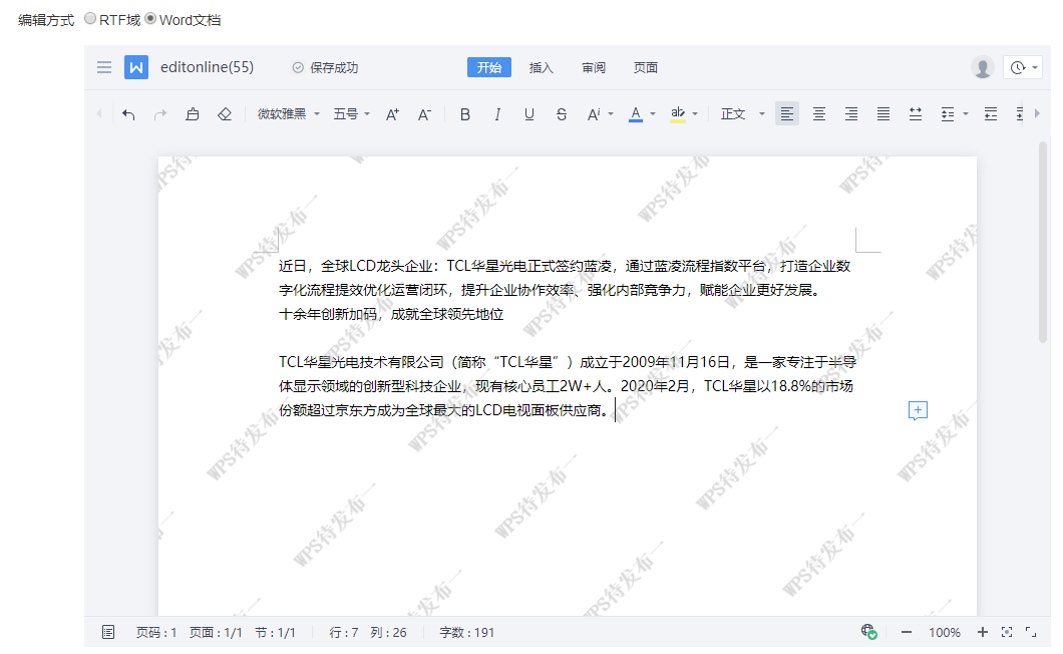1063x654 pixels.
Task: Click the line spacing icon
Action: point(948,114)
